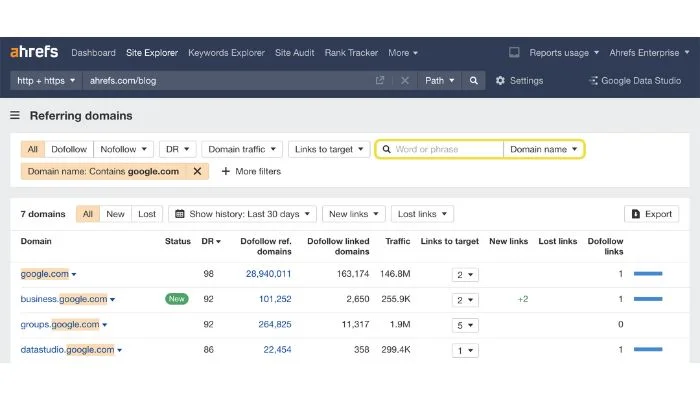Open ahrefs.com/blog in new tab icon
This screenshot has width=700, height=400.
[x=380, y=81]
